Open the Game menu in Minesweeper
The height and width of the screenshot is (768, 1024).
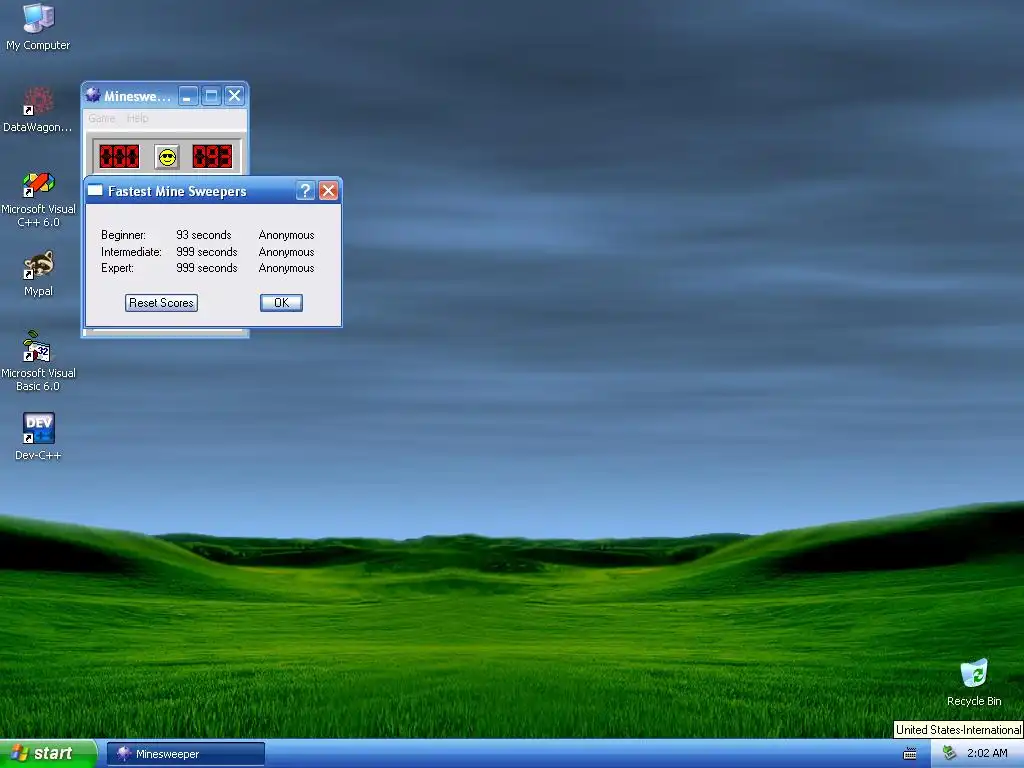click(102, 118)
